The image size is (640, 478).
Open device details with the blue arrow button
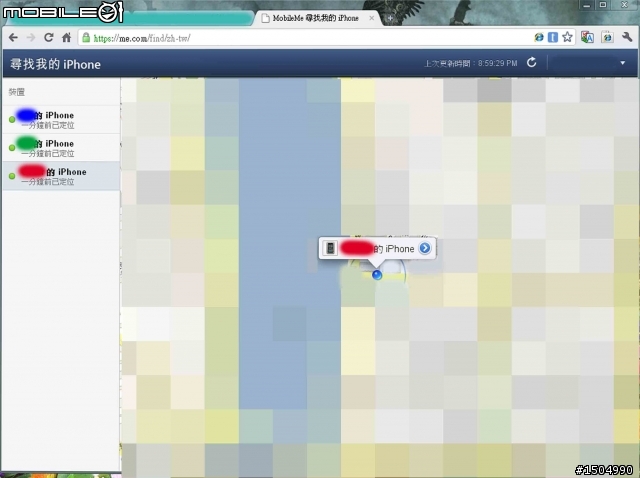tap(425, 248)
